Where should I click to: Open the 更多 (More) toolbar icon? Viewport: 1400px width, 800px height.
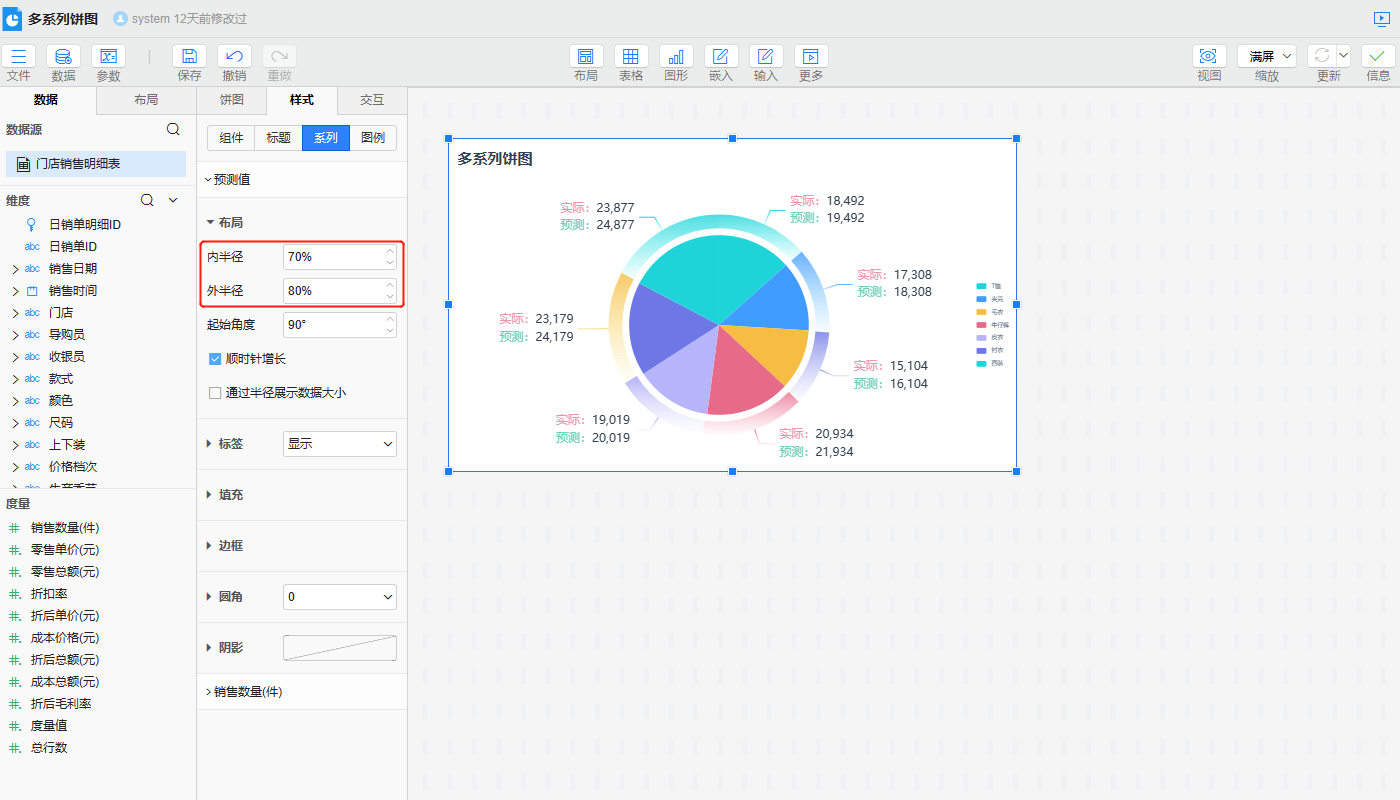pos(811,57)
